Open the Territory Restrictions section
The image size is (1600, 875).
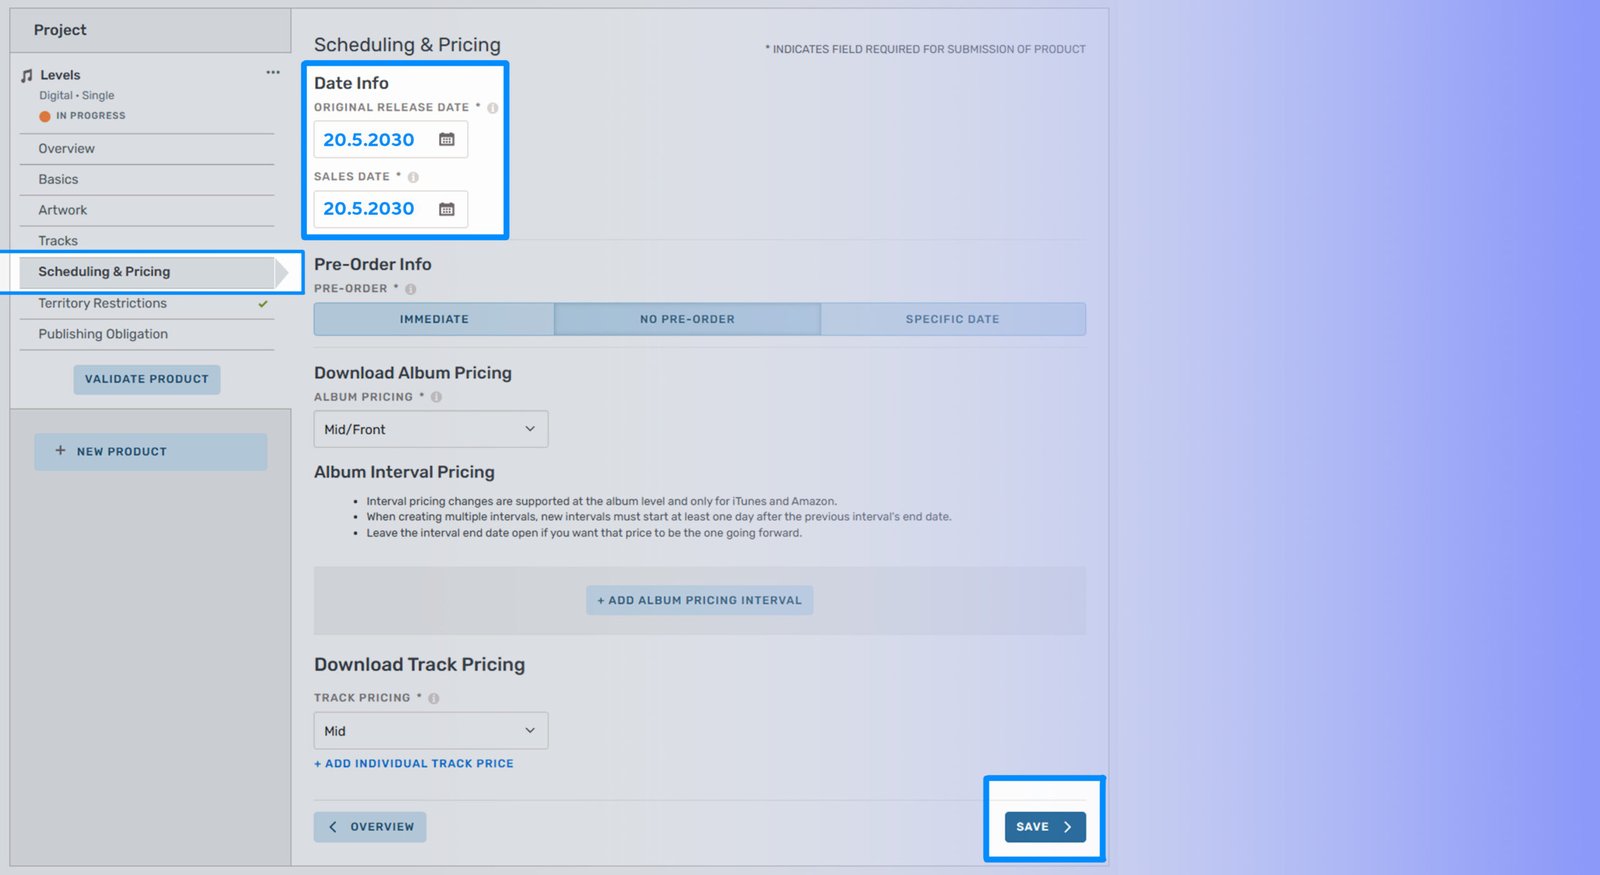click(x=103, y=303)
